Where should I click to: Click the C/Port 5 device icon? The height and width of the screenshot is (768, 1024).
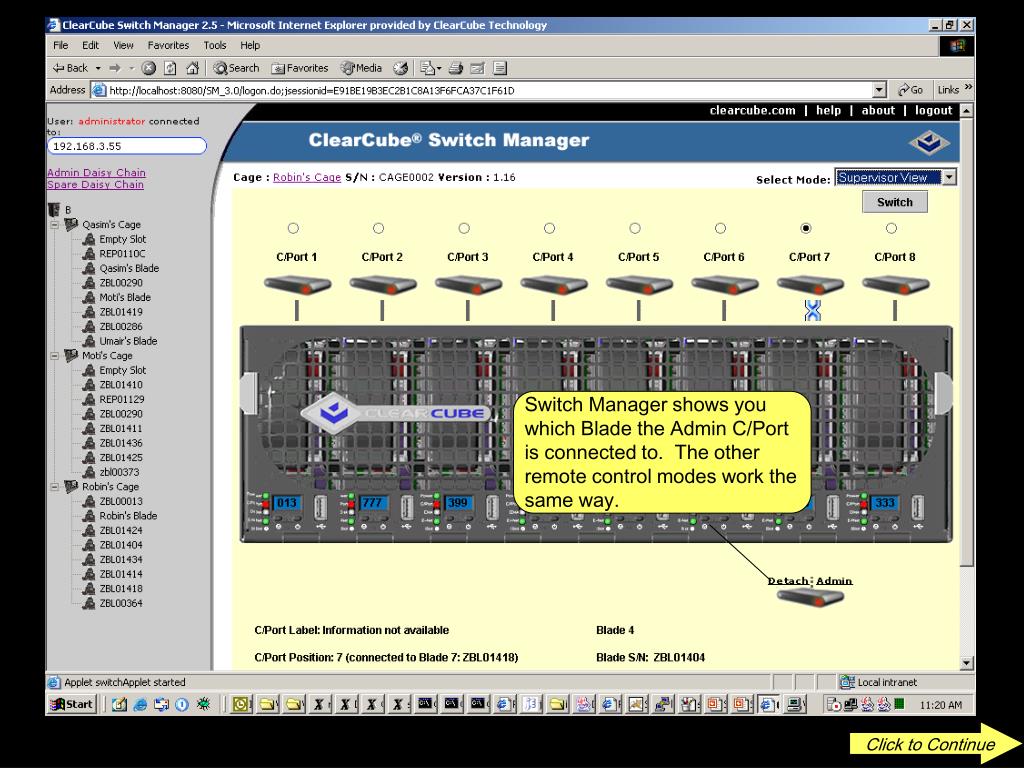[639, 285]
